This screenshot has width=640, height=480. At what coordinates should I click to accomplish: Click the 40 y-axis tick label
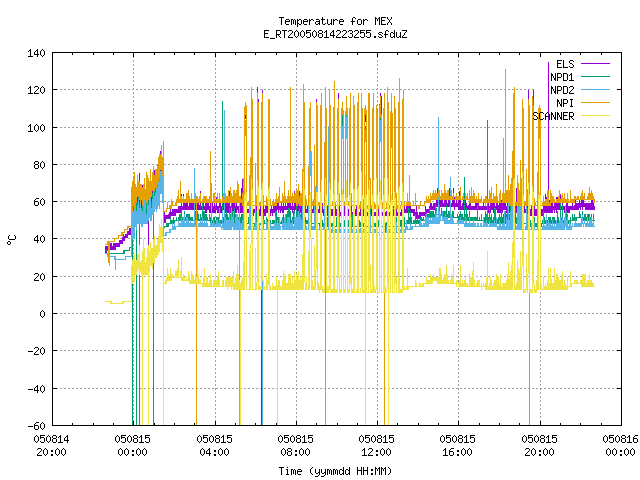point(39,239)
